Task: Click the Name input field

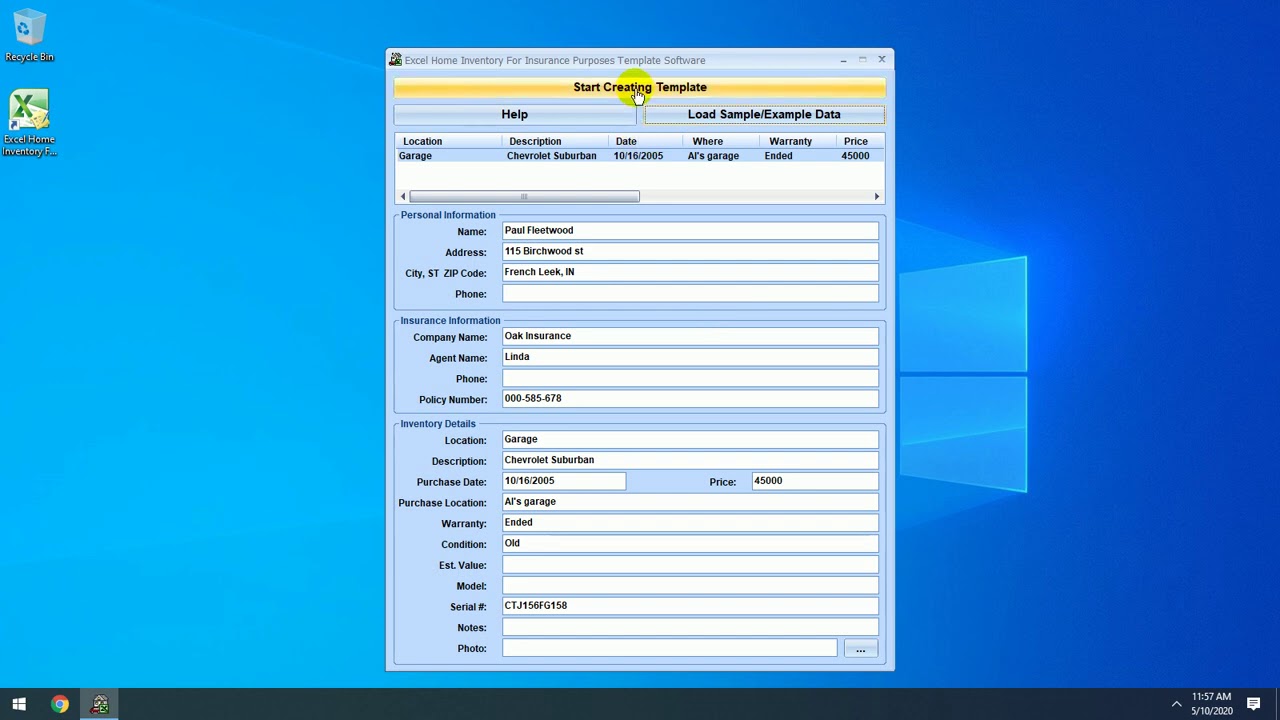Action: (x=690, y=231)
